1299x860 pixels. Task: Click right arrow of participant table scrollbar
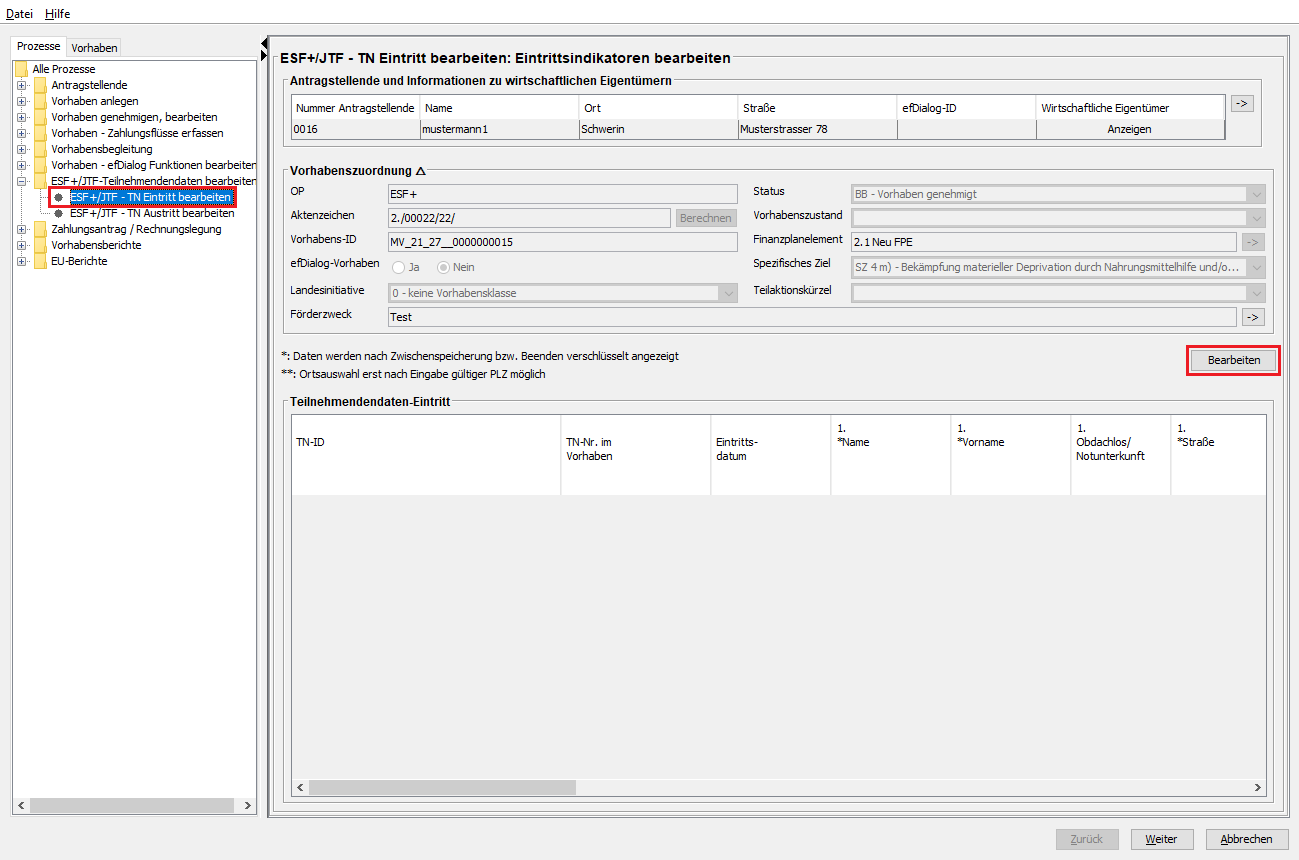pos(1257,788)
